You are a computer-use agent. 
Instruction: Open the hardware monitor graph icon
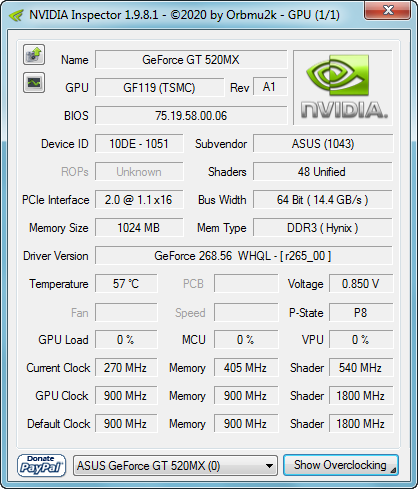(34, 82)
